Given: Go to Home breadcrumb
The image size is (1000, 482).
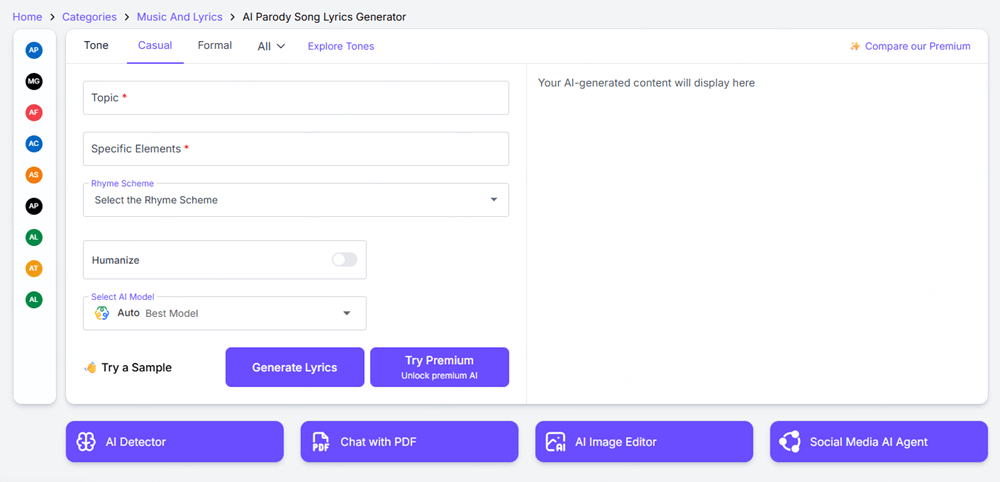Looking at the screenshot, I should point(27,17).
